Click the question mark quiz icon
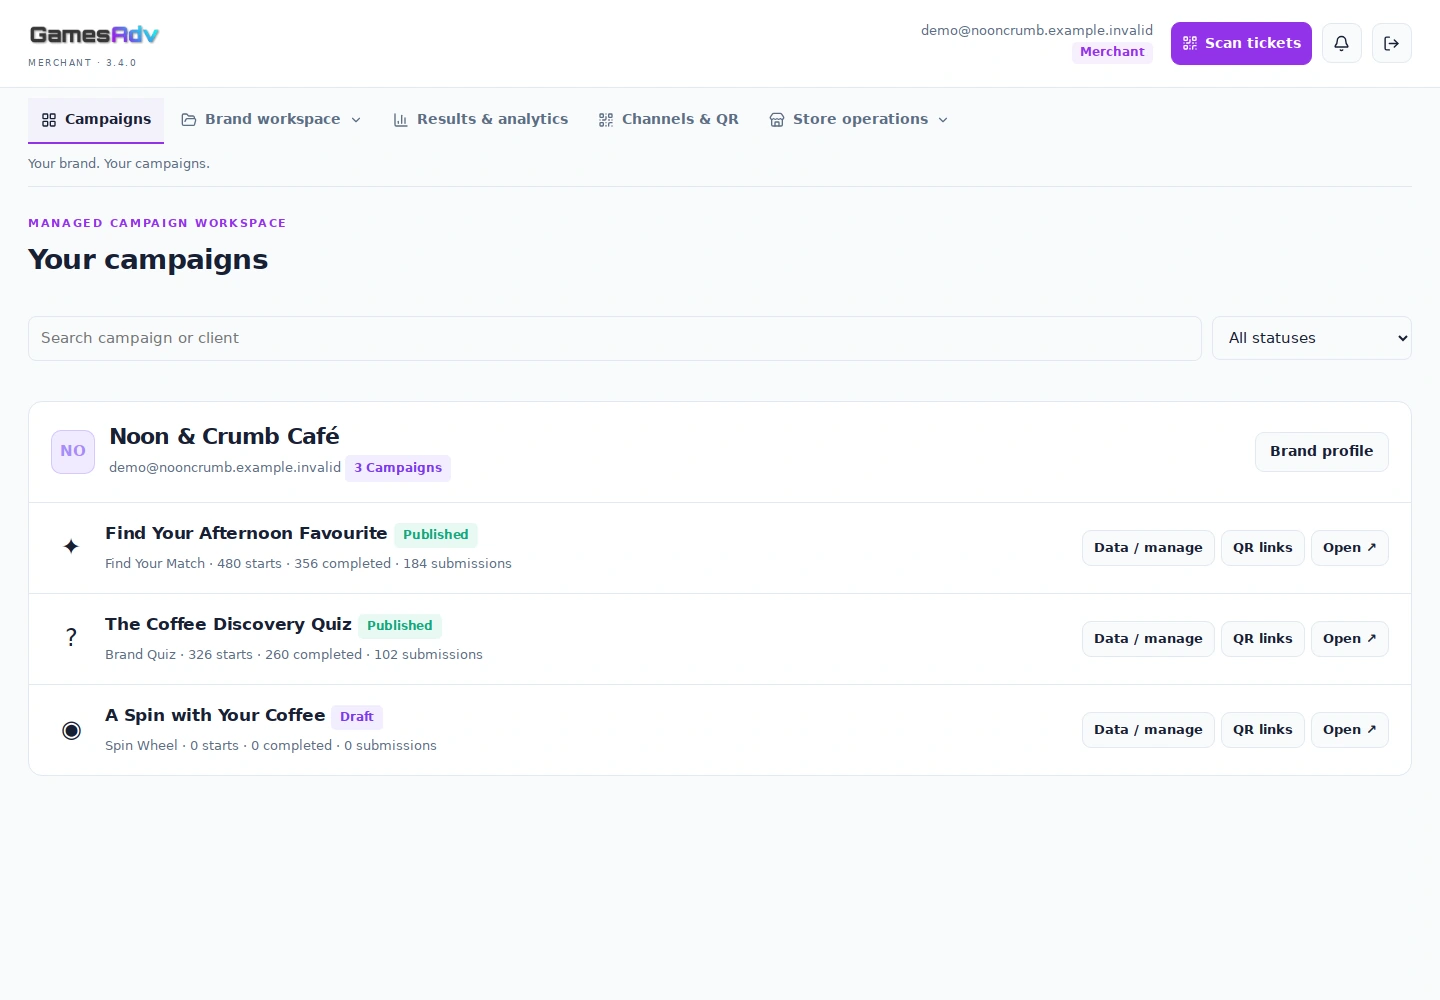1440x1000 pixels. [x=71, y=637]
